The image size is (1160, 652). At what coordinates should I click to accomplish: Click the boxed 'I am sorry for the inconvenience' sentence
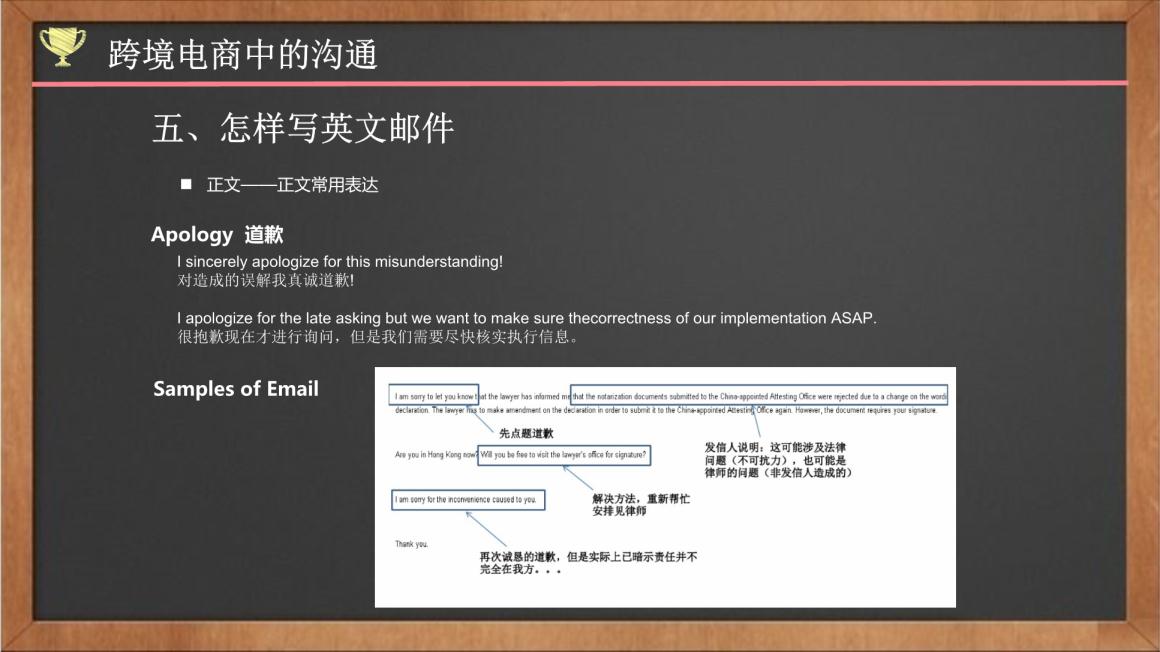tap(466, 499)
